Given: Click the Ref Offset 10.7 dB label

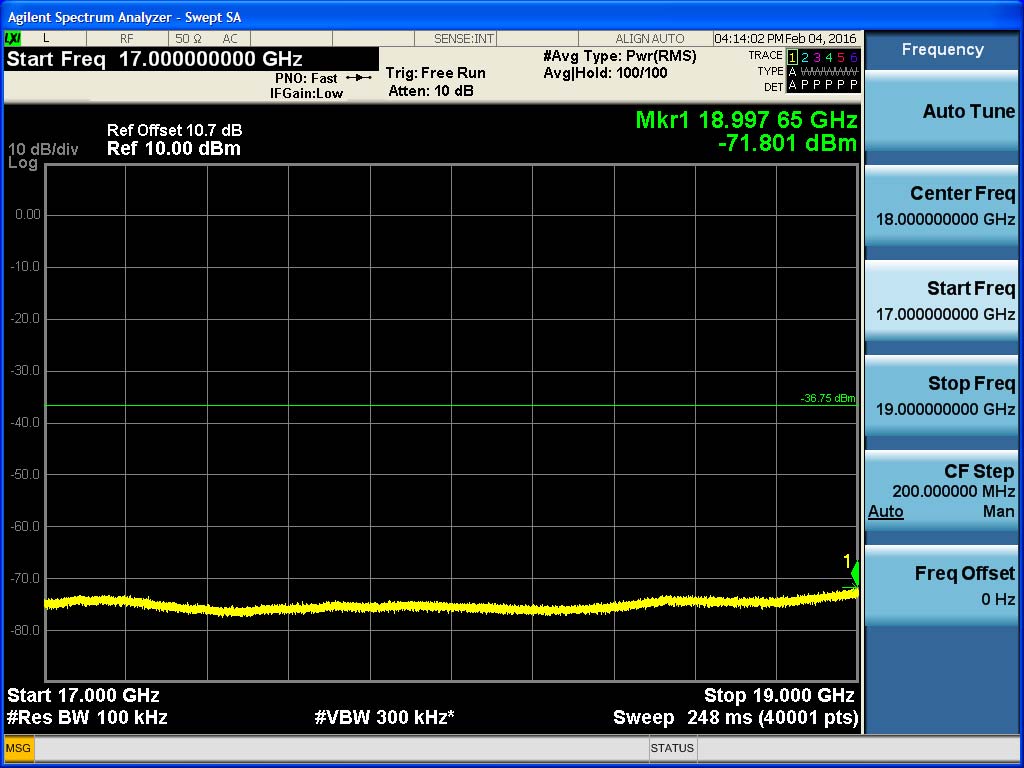Looking at the screenshot, I should pos(174,130).
